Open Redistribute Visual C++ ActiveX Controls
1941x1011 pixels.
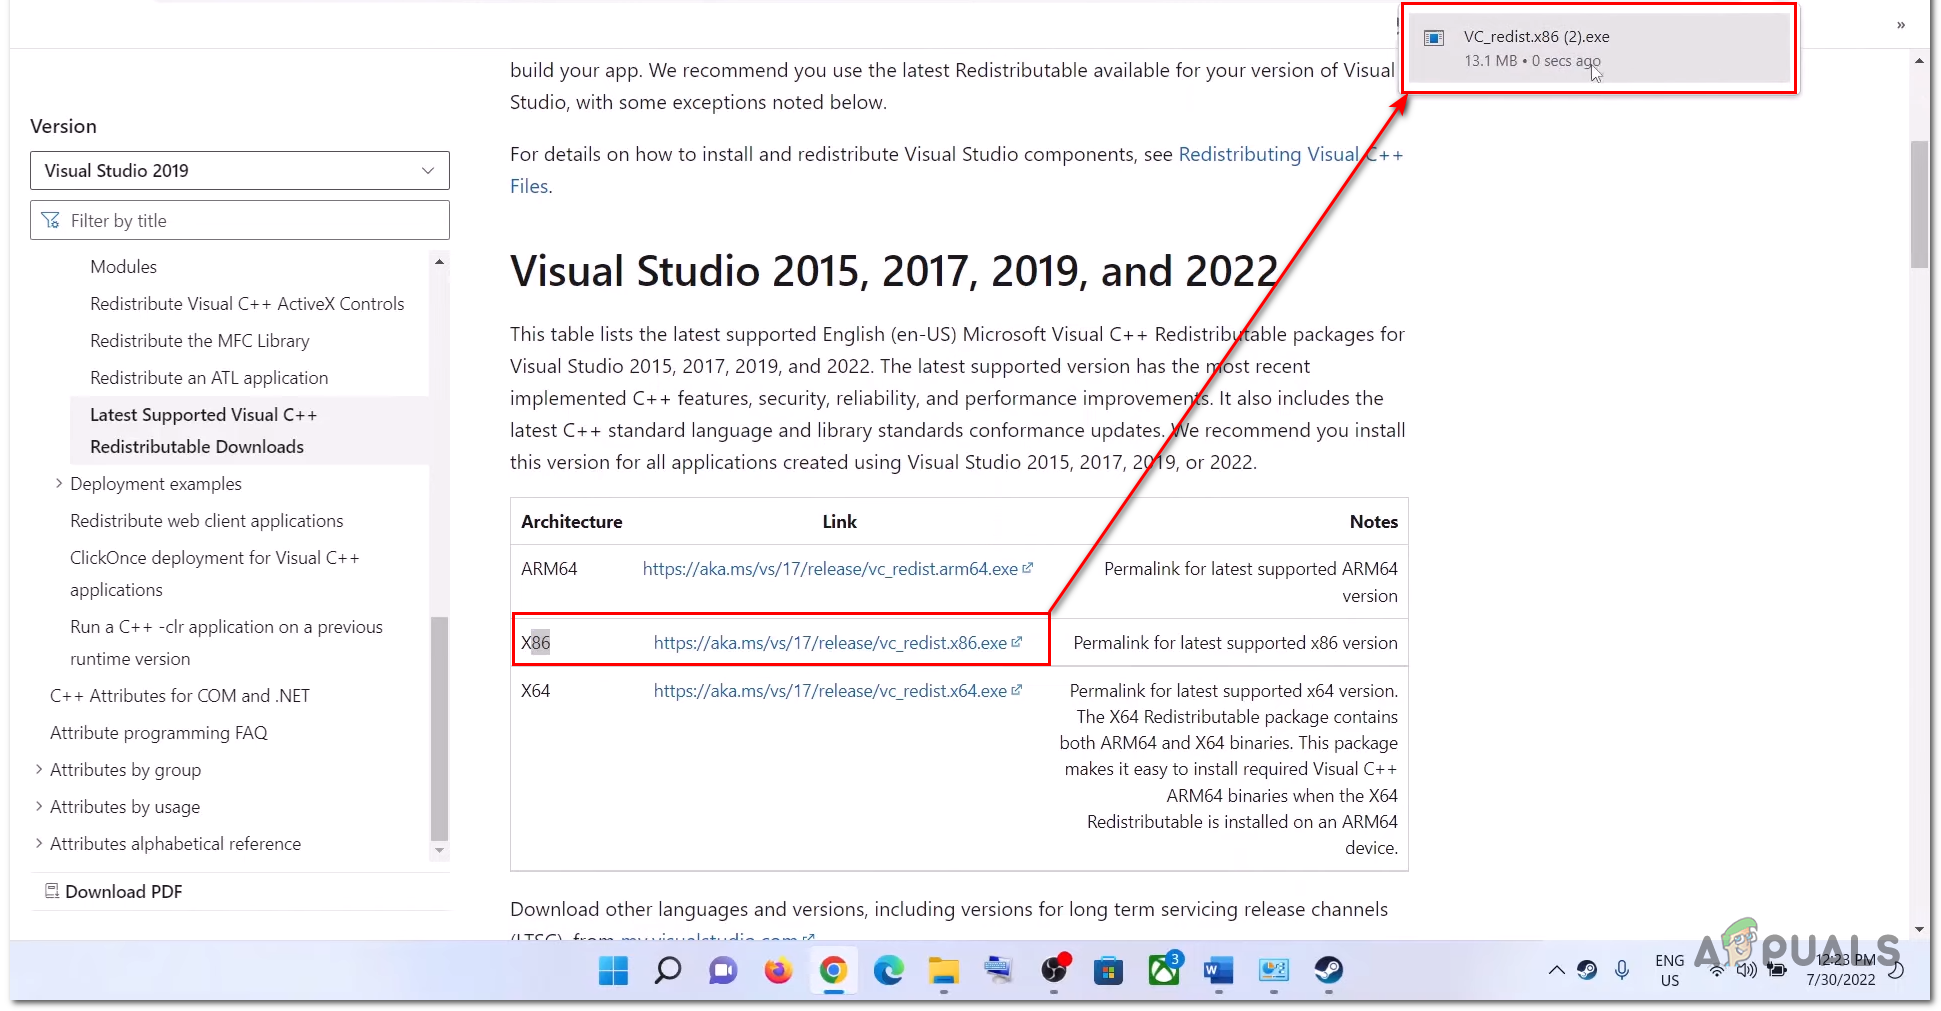247,304
